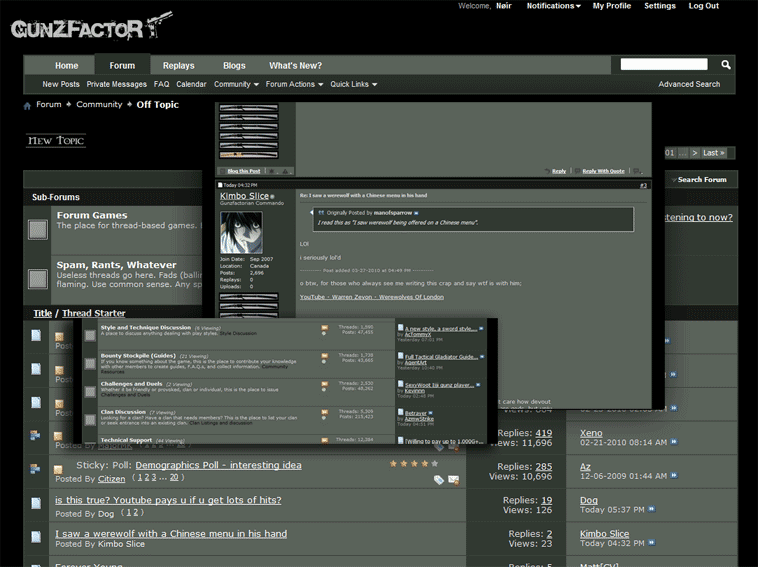Click Log Out

point(703,6)
